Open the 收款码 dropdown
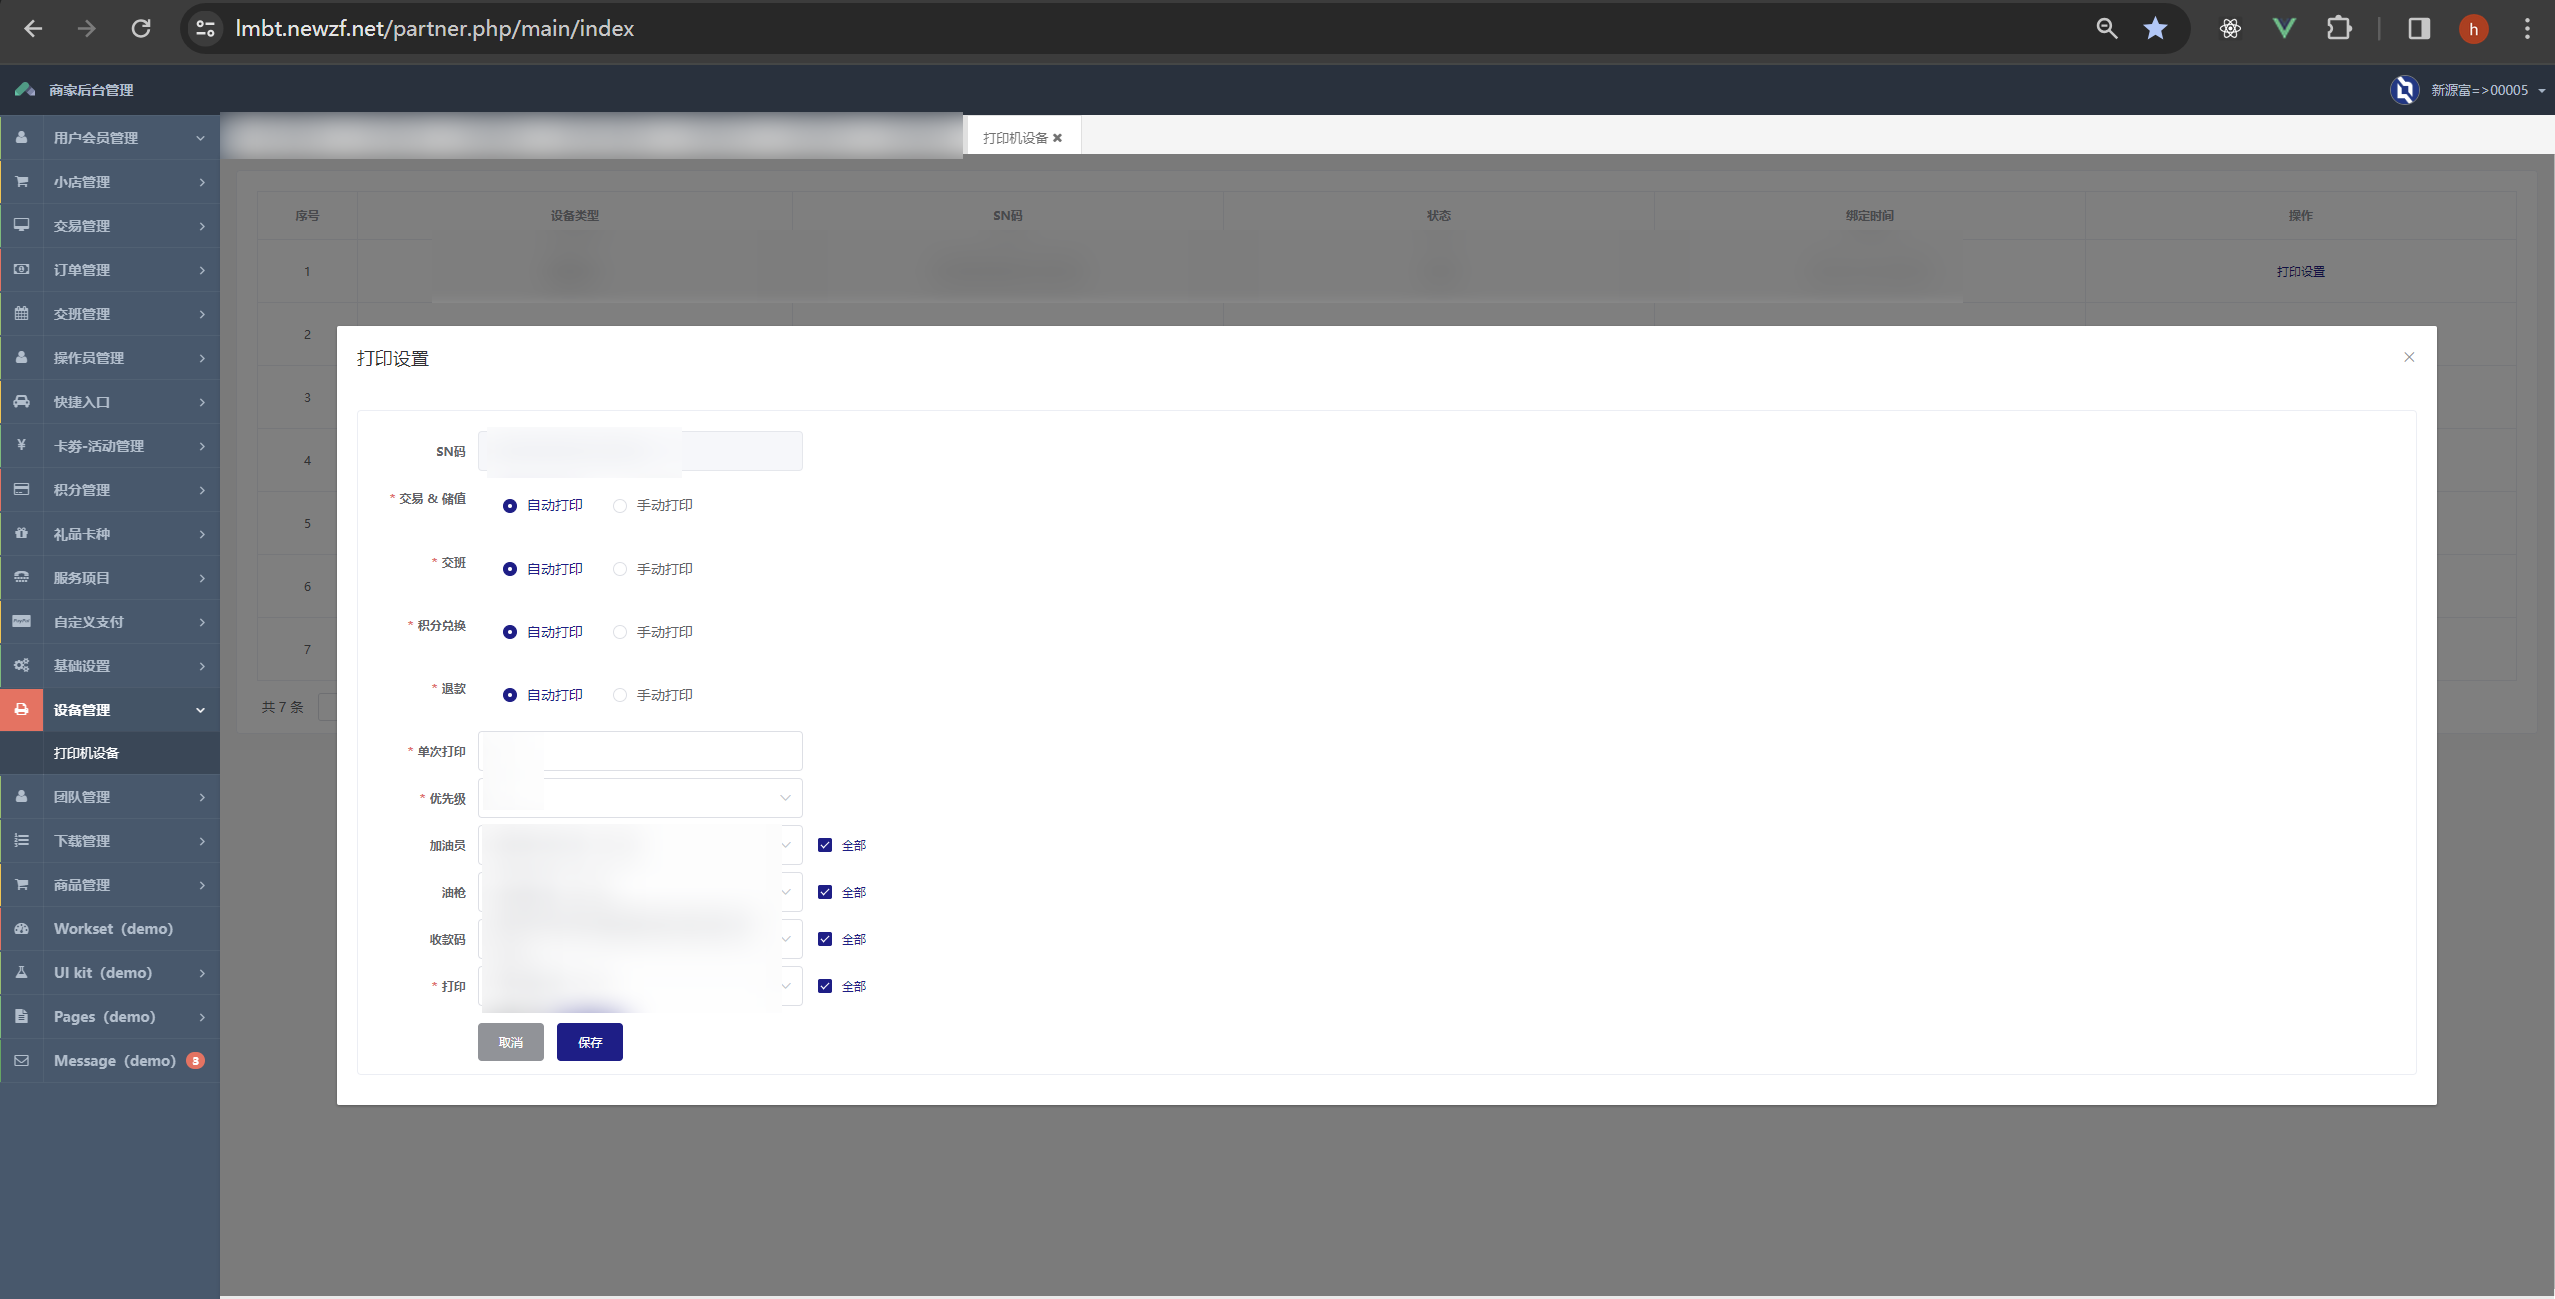This screenshot has width=2555, height=1299. click(x=640, y=939)
